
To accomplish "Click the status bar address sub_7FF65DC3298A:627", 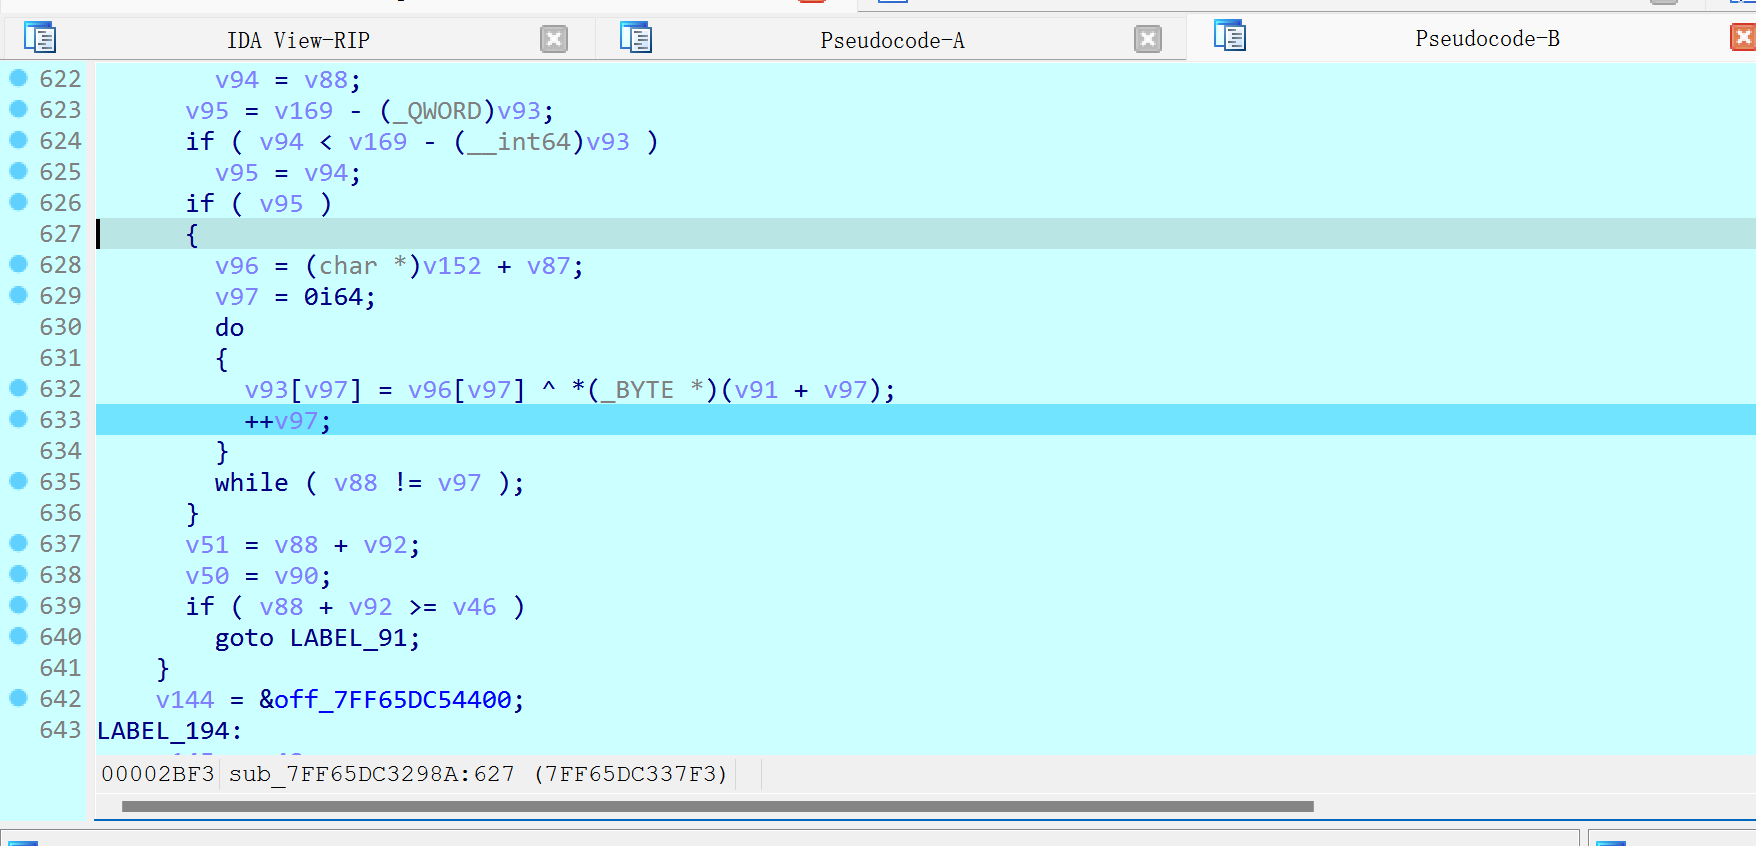I will pos(371,774).
